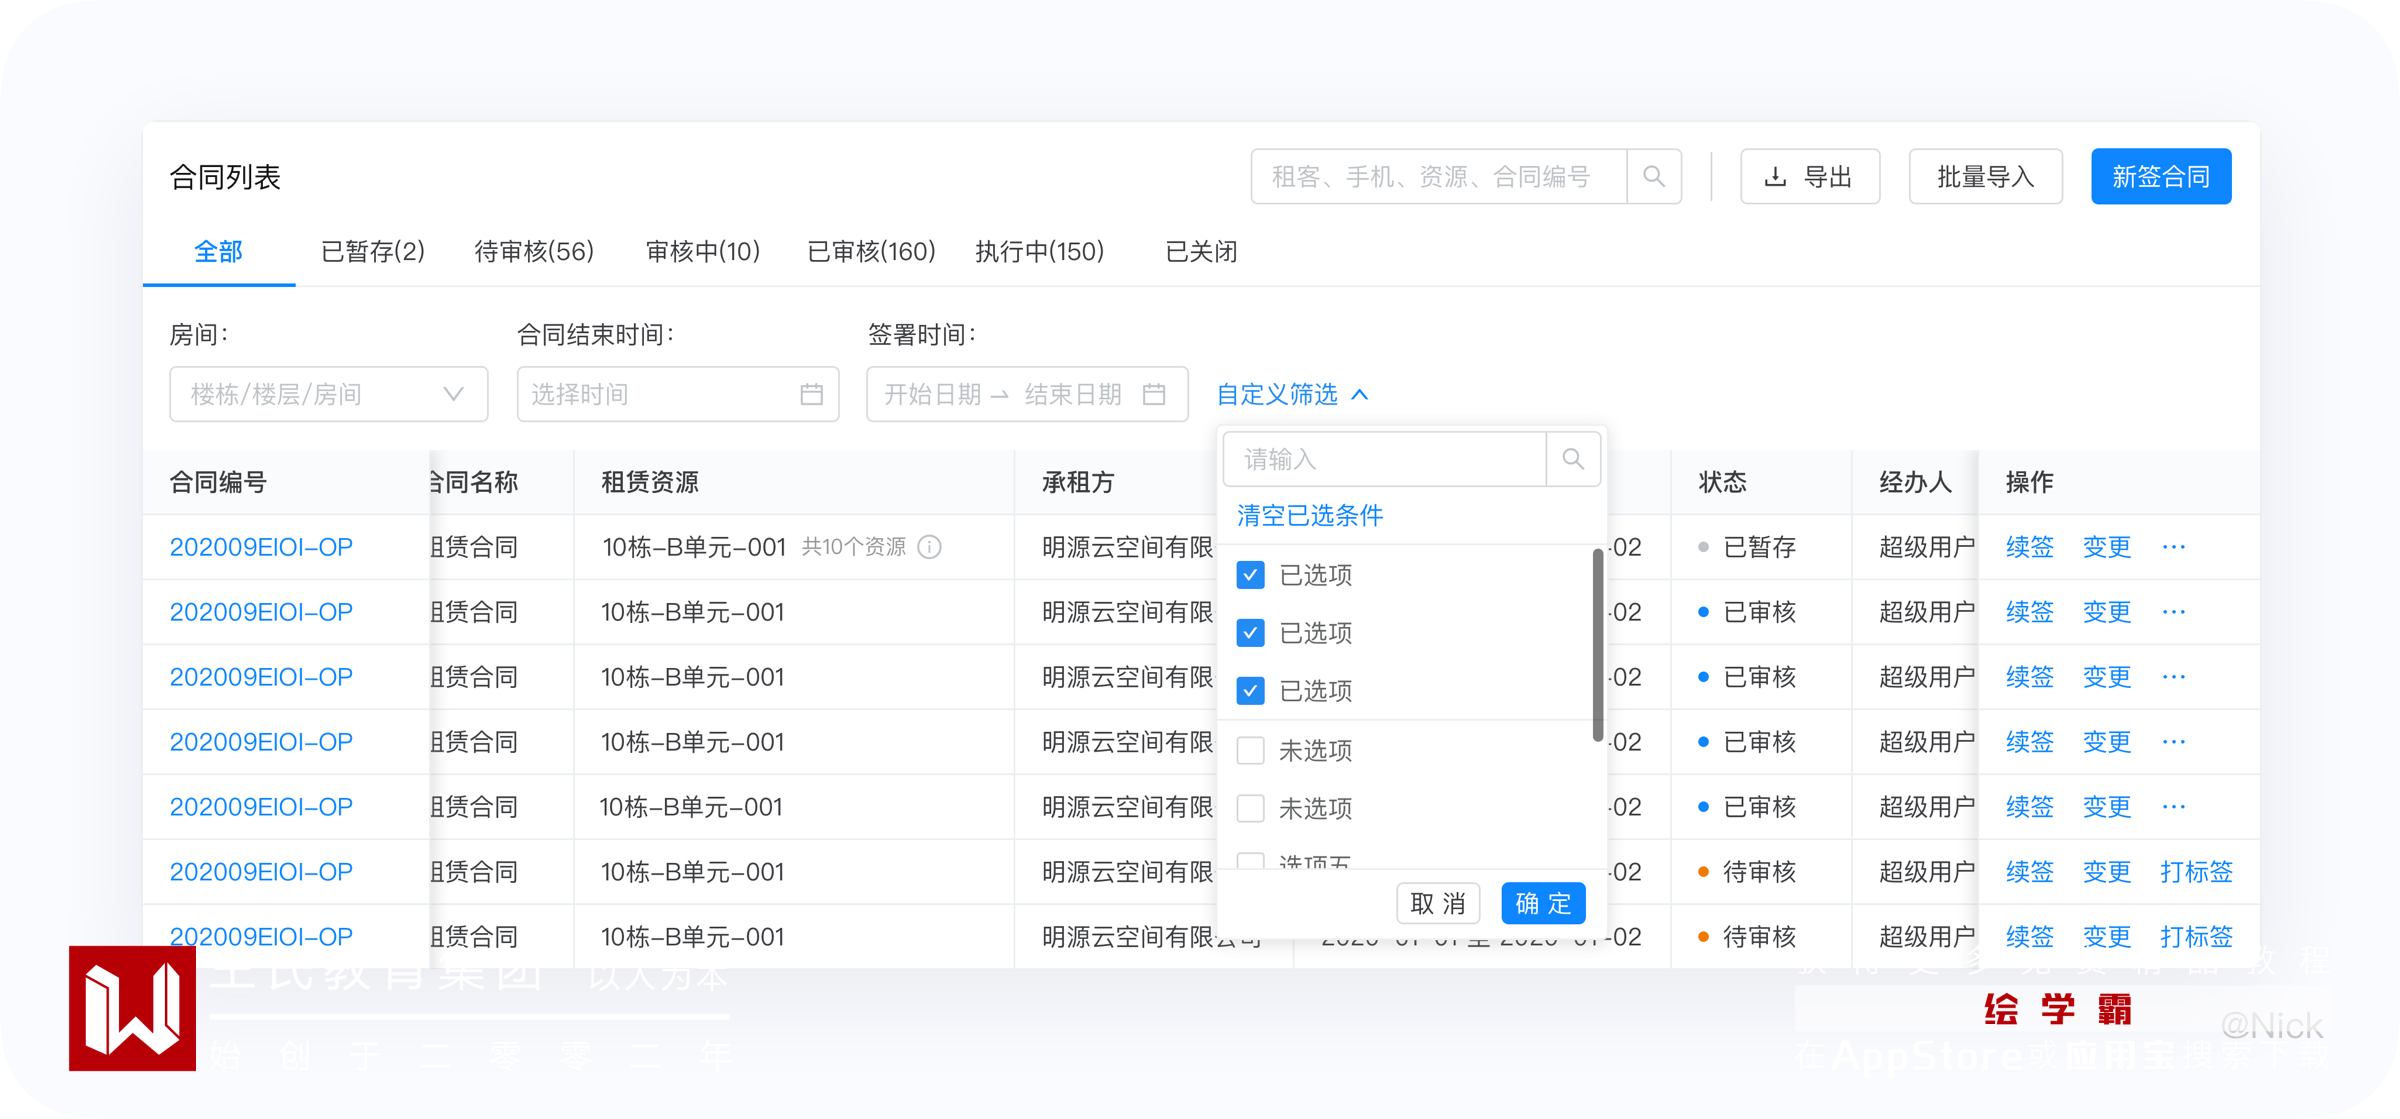This screenshot has height=1119, width=2400.
Task: Open the 选择时间 date picker field
Action: click(x=660, y=394)
